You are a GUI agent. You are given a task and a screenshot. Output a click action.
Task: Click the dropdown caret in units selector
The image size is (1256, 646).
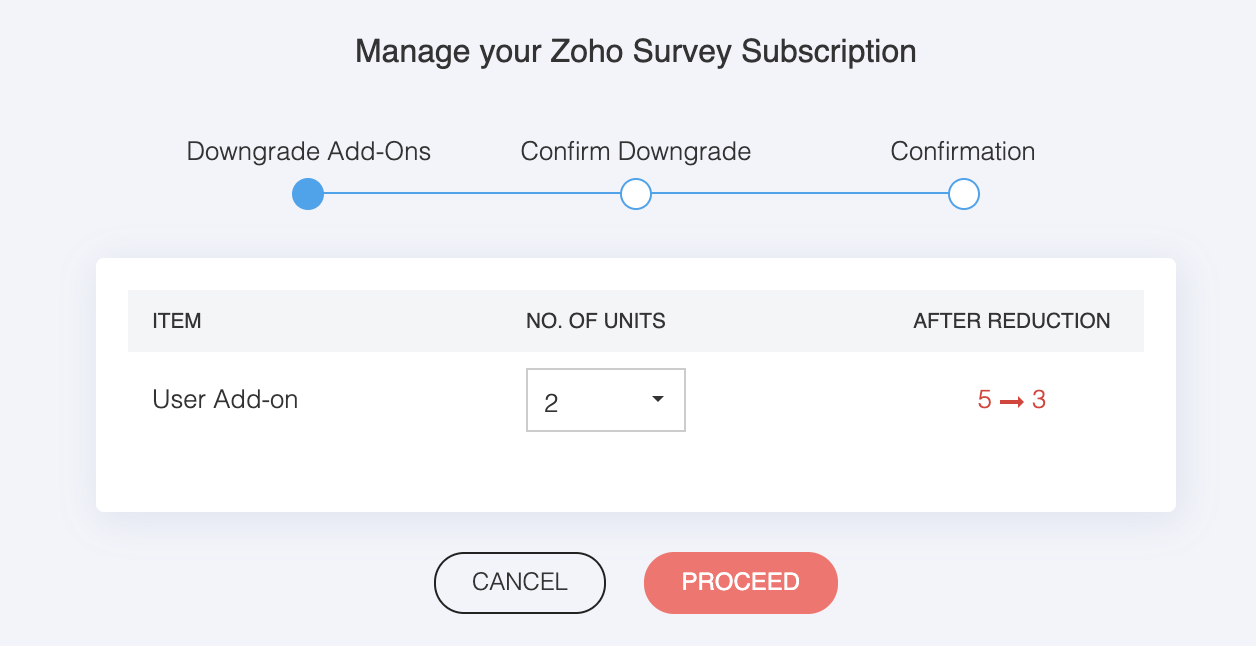[657, 400]
